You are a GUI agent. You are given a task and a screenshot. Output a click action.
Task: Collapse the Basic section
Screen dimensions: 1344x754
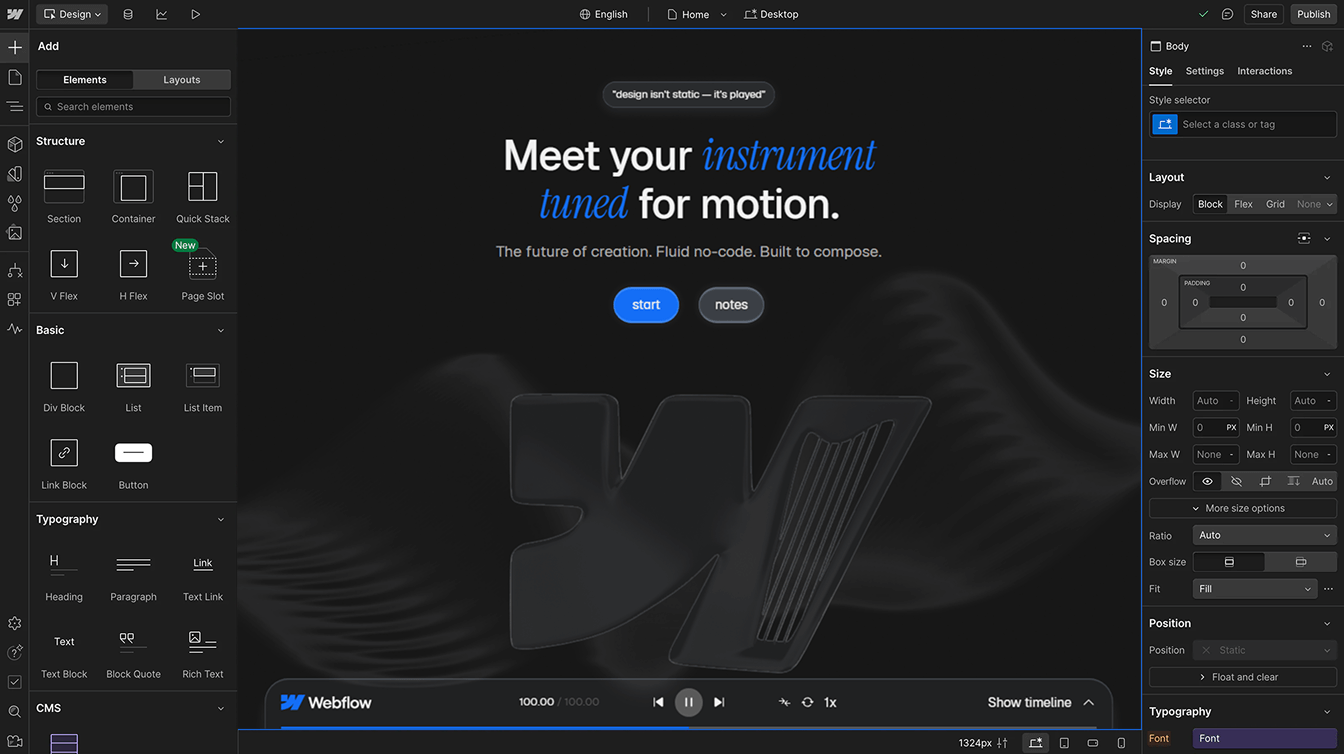click(x=221, y=330)
